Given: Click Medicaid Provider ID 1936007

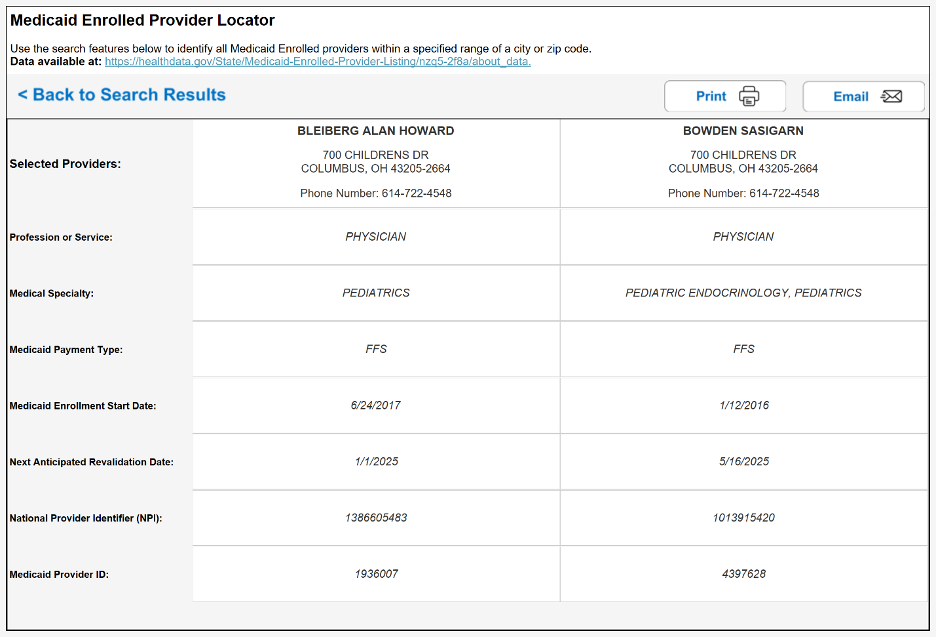Looking at the screenshot, I should click(x=376, y=574).
